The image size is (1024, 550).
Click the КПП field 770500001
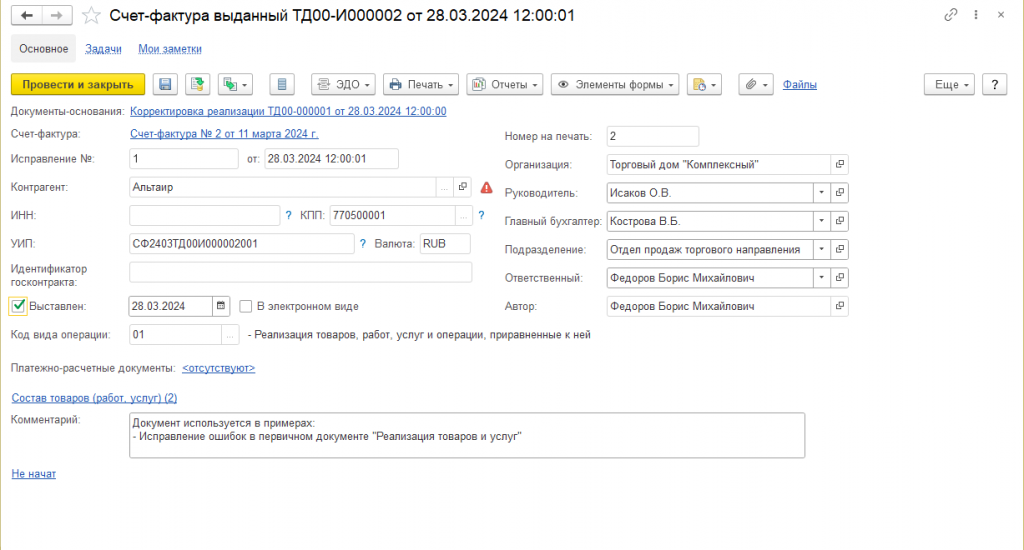coord(392,215)
